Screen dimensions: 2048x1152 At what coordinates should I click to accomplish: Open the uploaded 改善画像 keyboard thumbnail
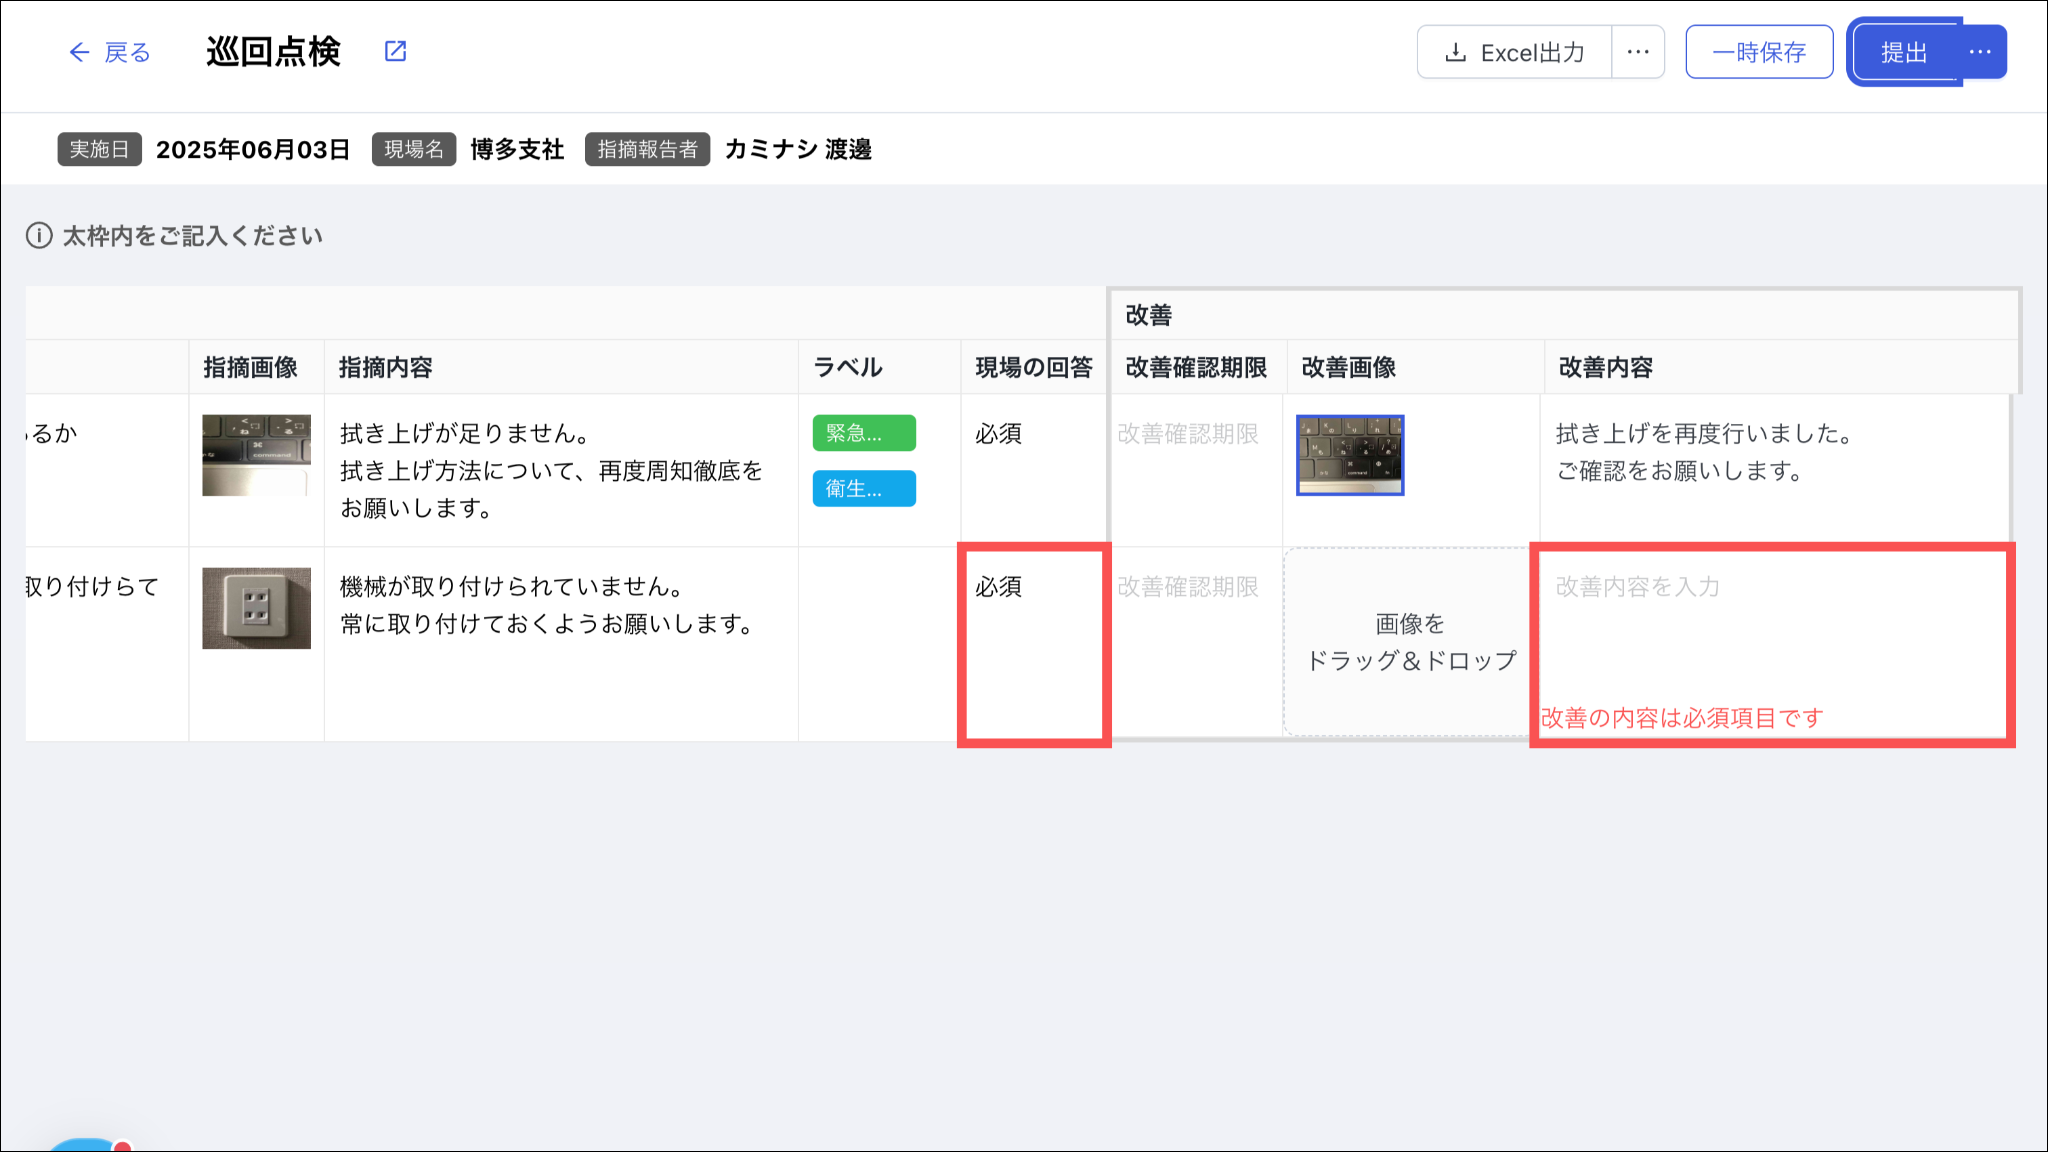click(1350, 455)
